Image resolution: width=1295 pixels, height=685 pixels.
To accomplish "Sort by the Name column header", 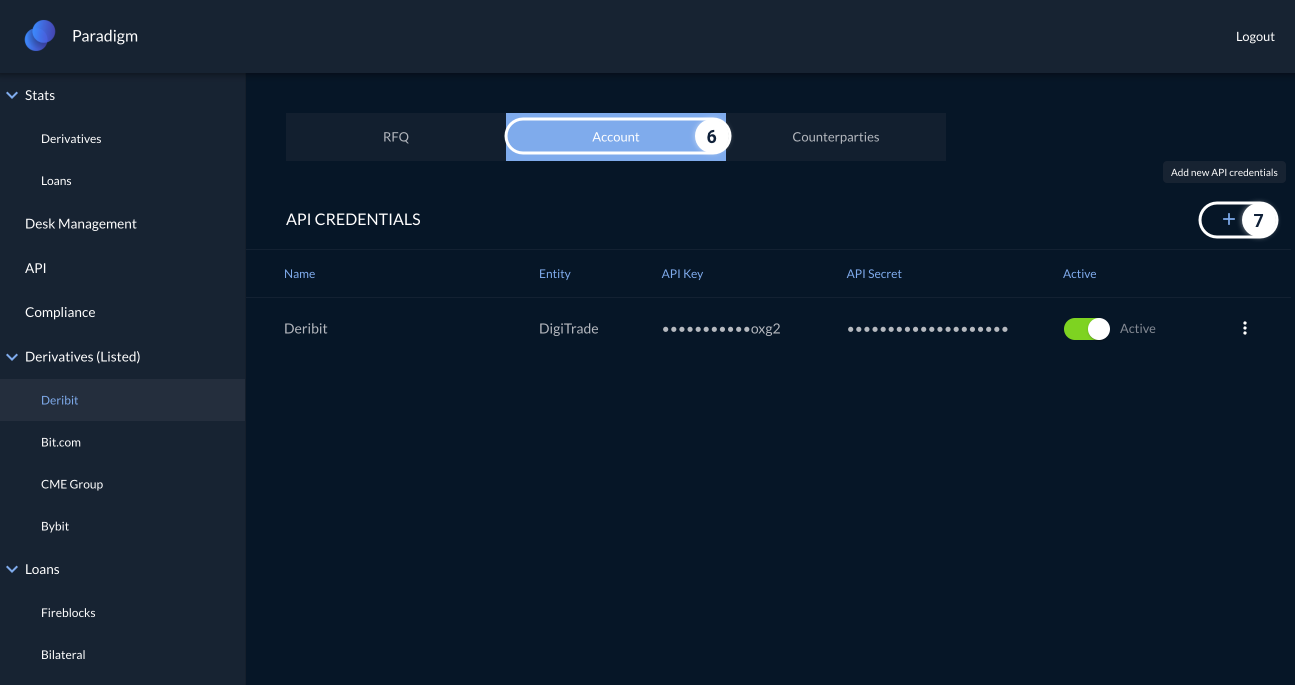I will click(x=299, y=274).
